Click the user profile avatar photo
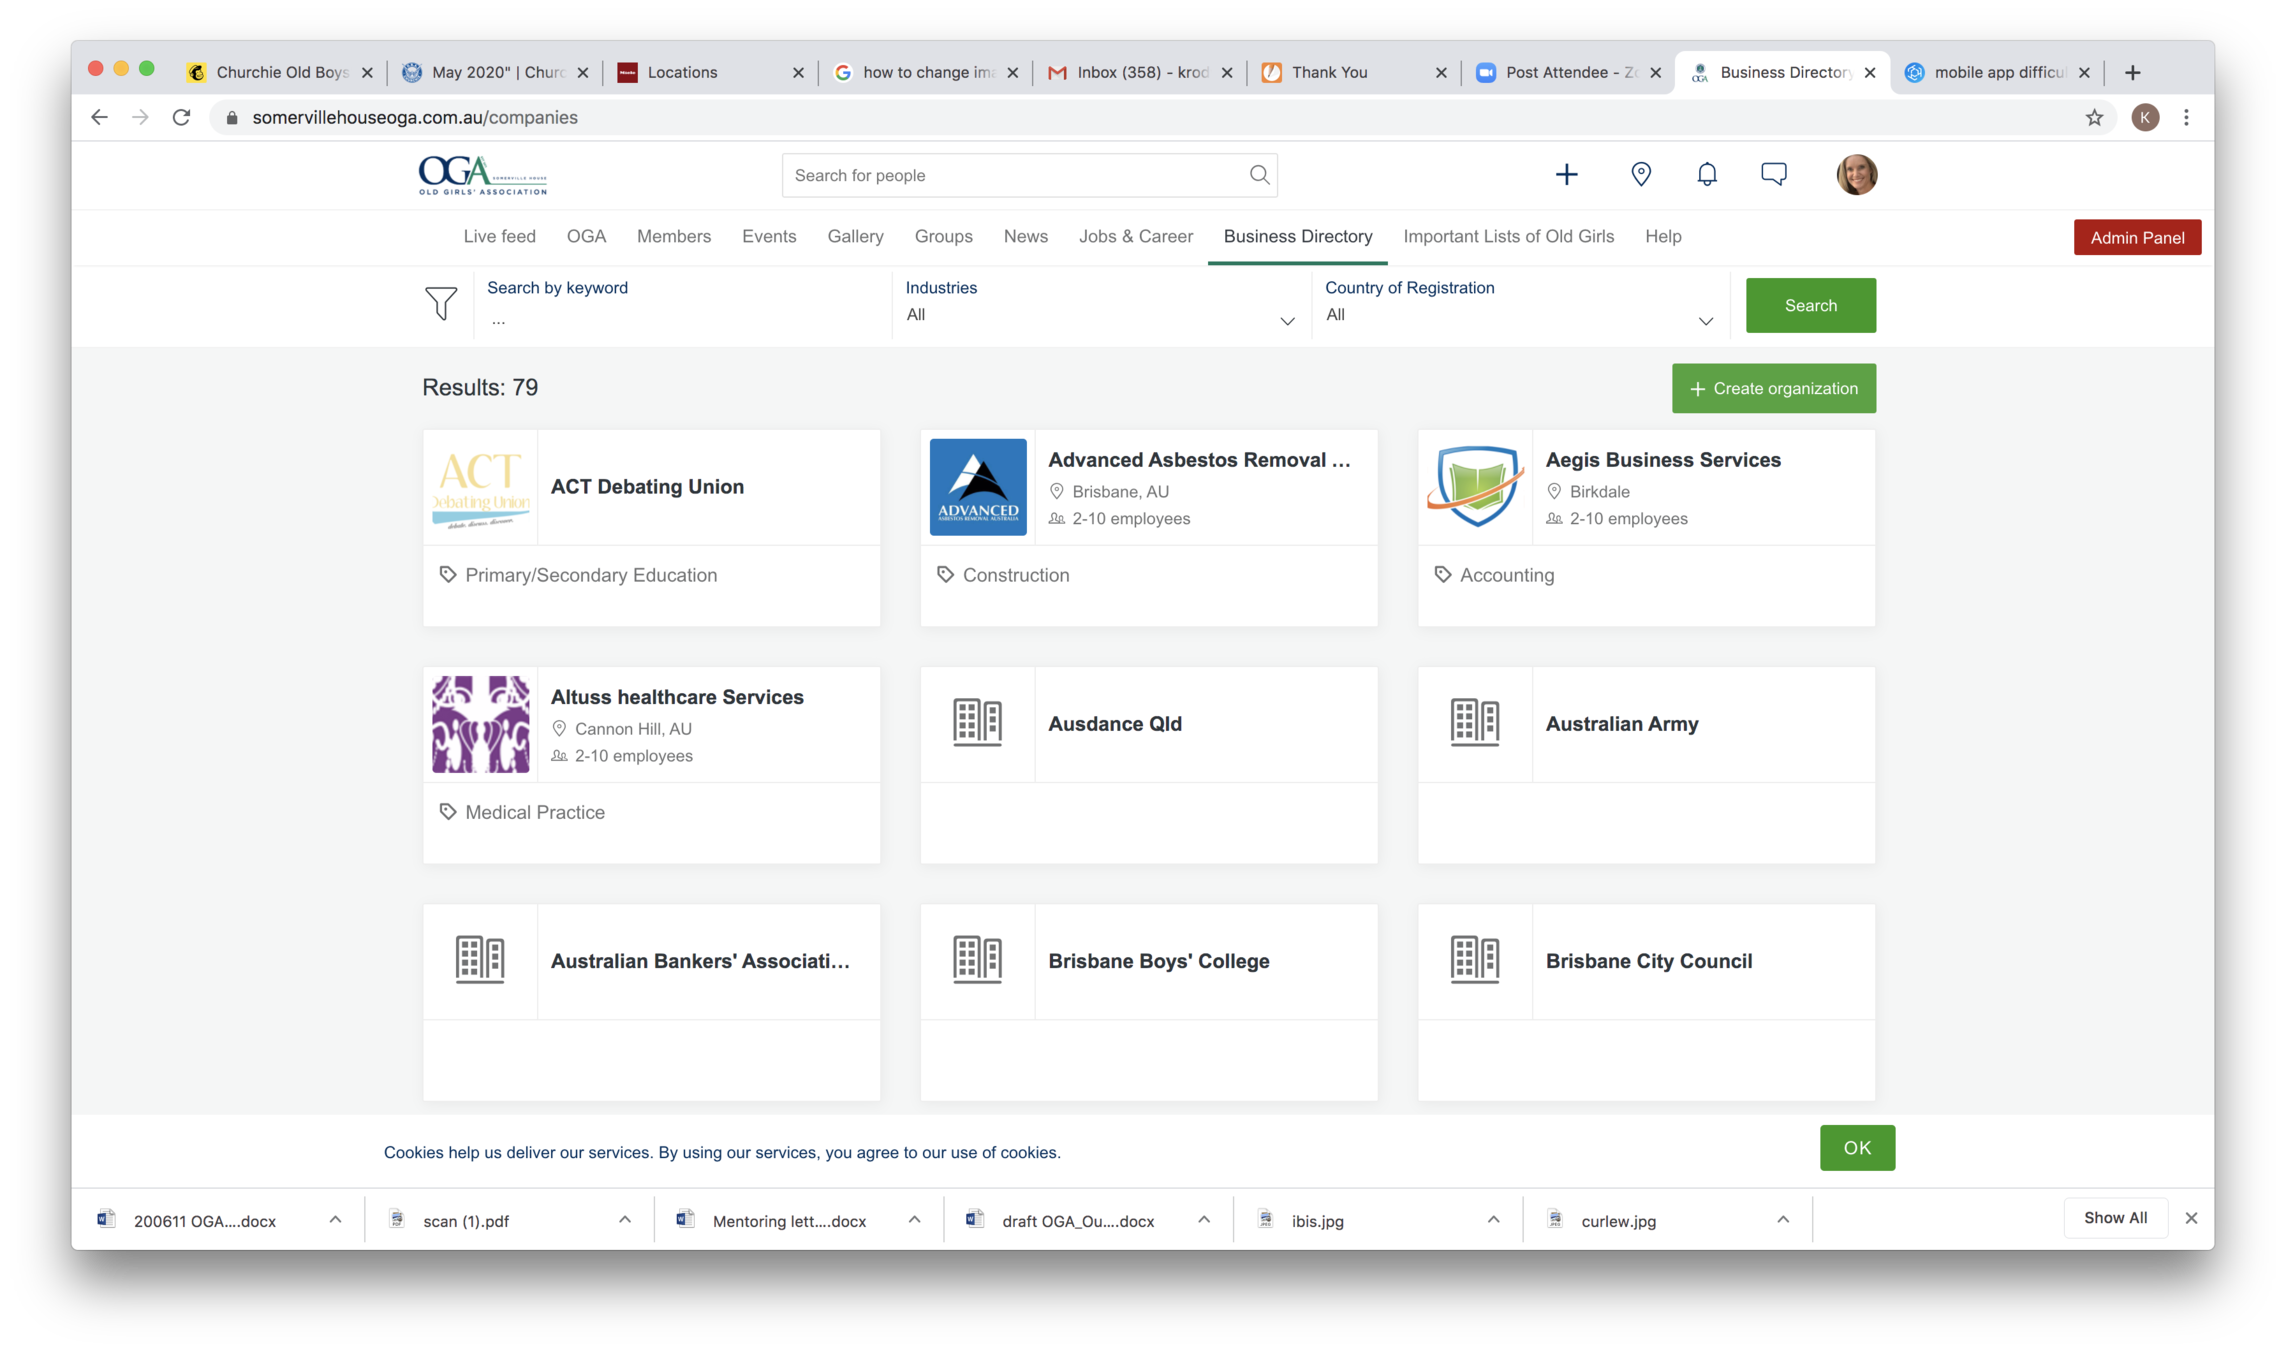 1856,175
